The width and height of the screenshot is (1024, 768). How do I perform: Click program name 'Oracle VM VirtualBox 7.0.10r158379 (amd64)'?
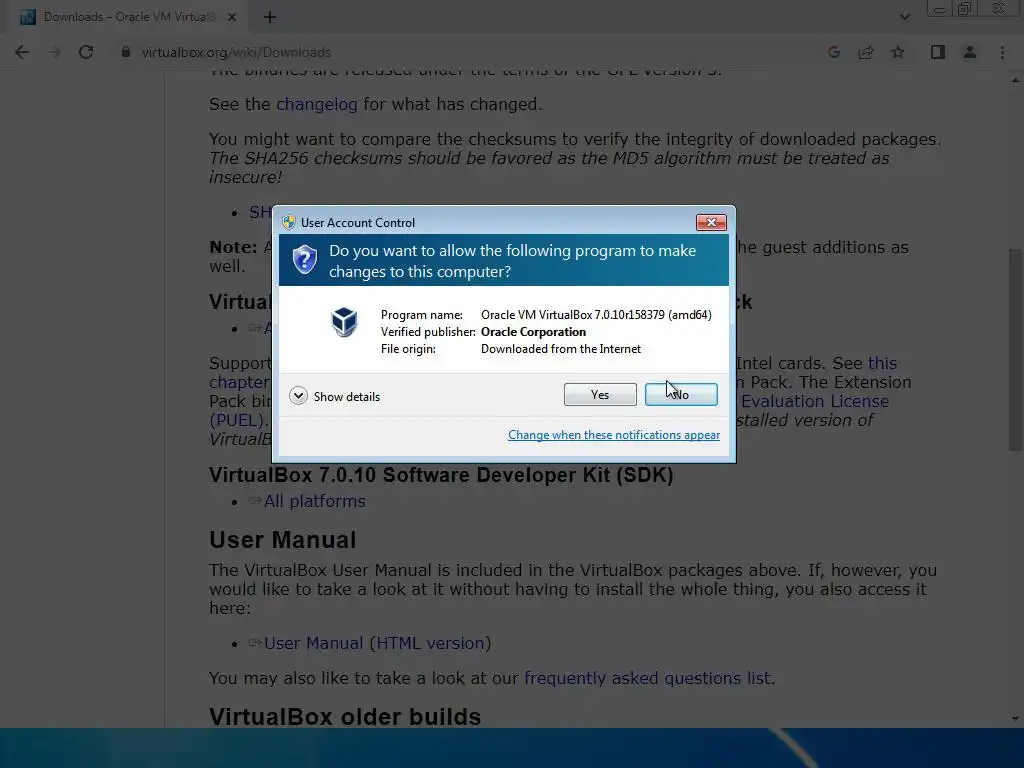(x=596, y=315)
